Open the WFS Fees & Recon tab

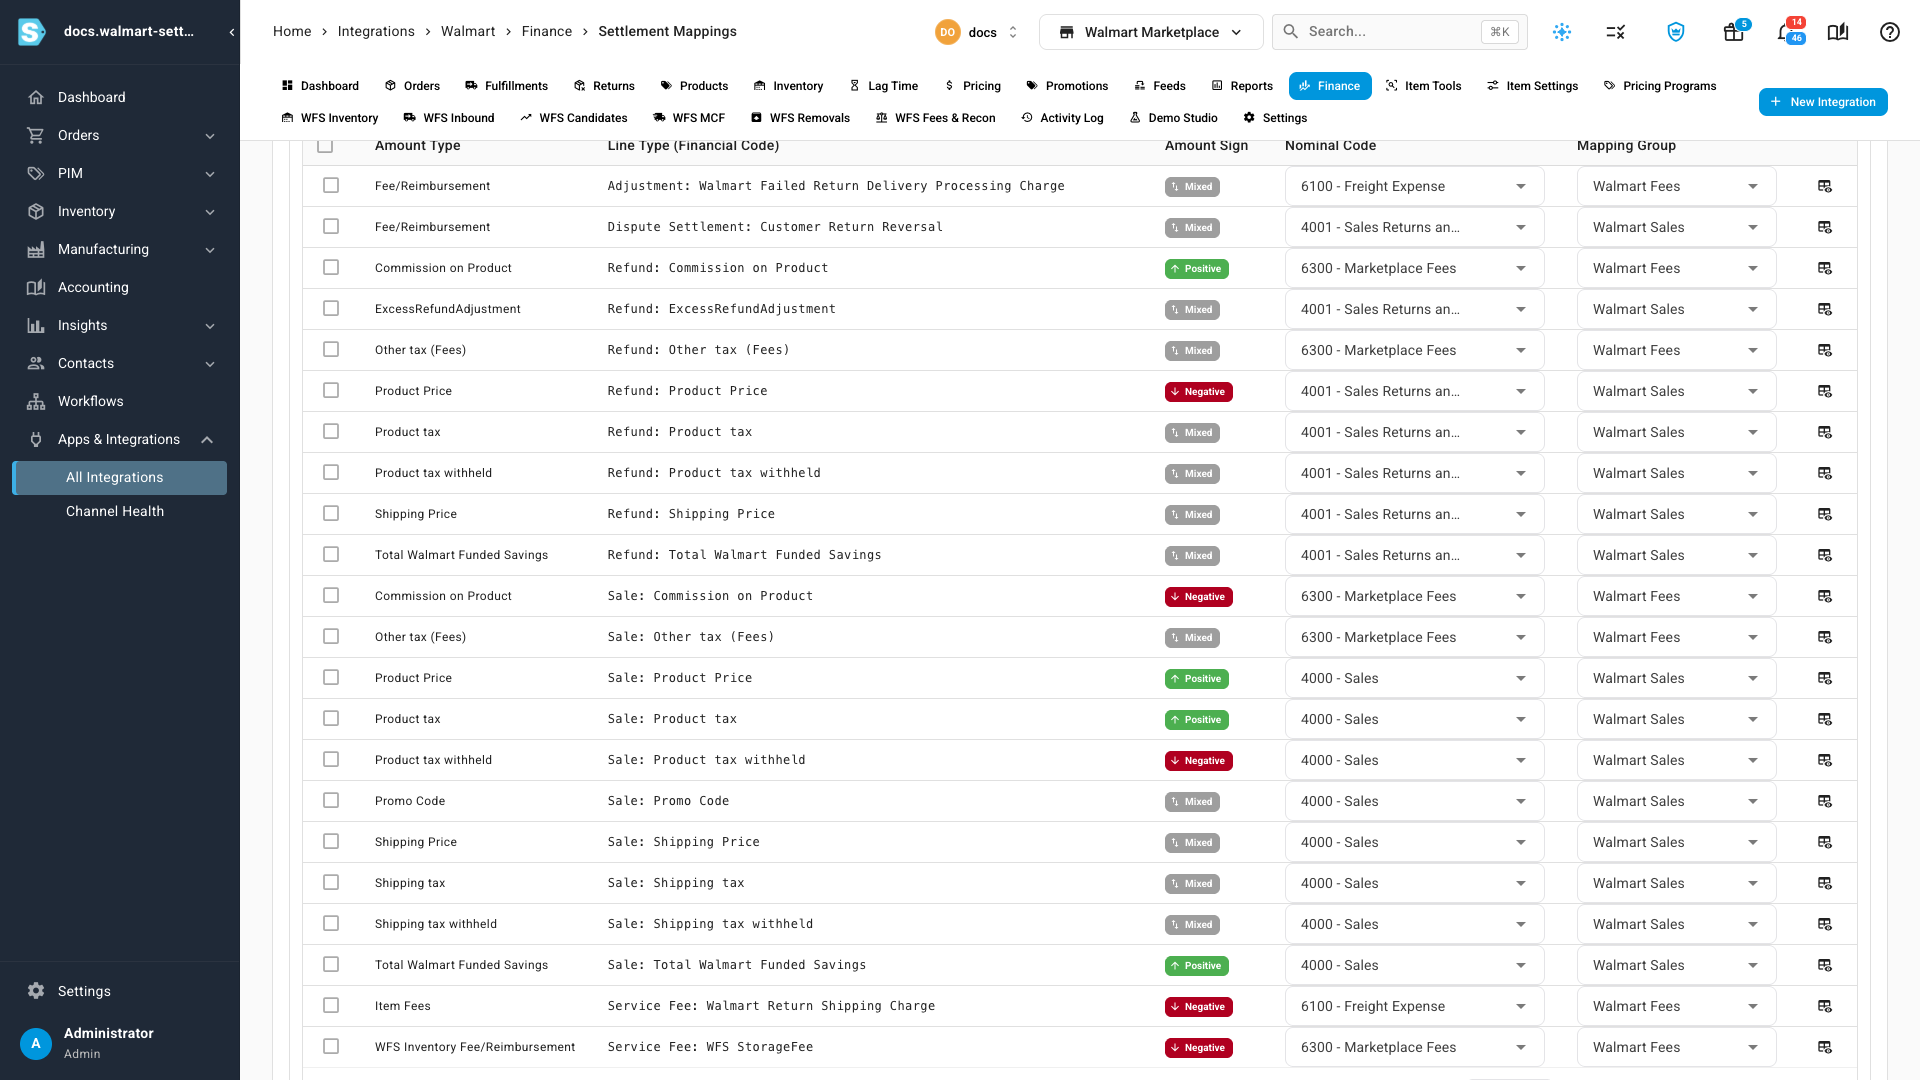pos(935,118)
